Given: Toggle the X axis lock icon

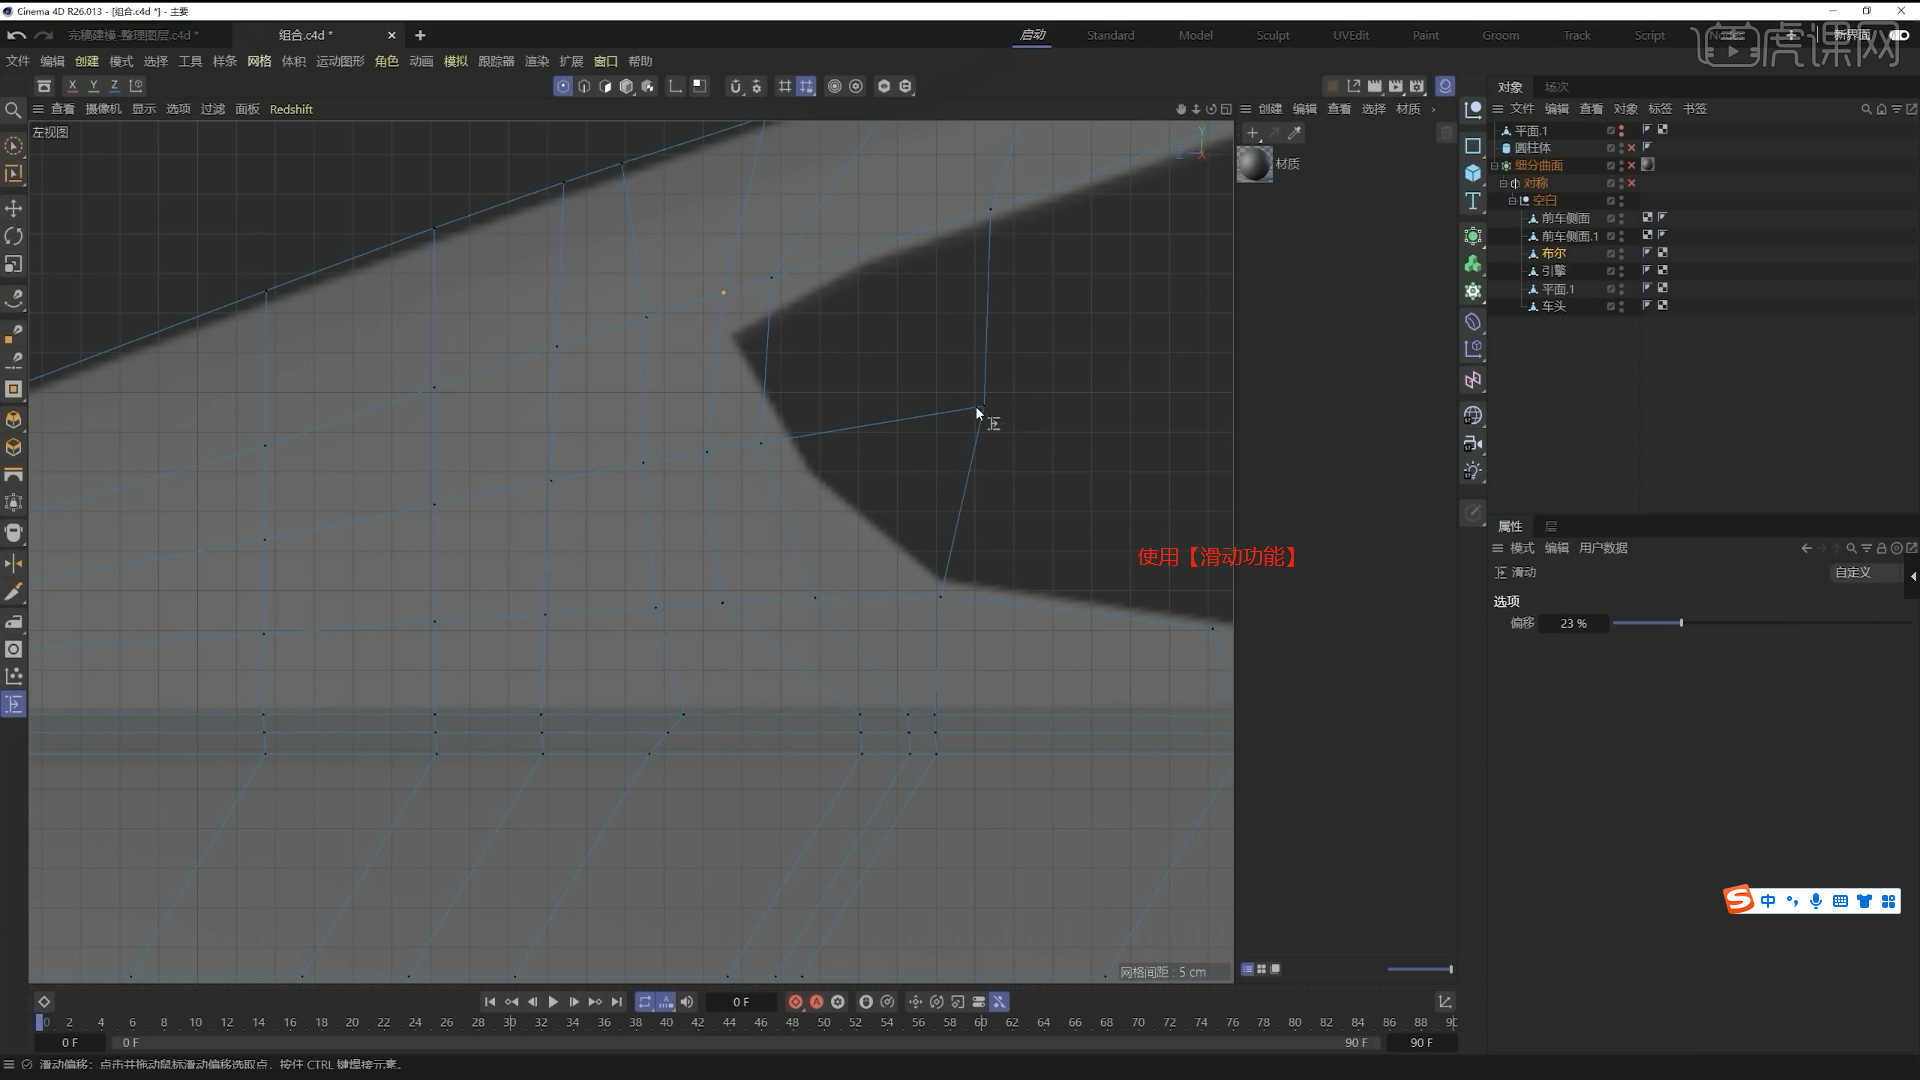Looking at the screenshot, I should pyautogui.click(x=72, y=86).
